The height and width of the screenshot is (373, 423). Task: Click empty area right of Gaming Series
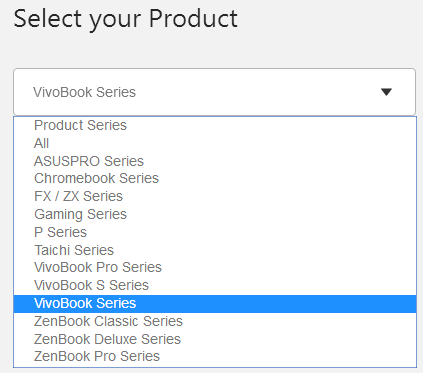point(271,214)
